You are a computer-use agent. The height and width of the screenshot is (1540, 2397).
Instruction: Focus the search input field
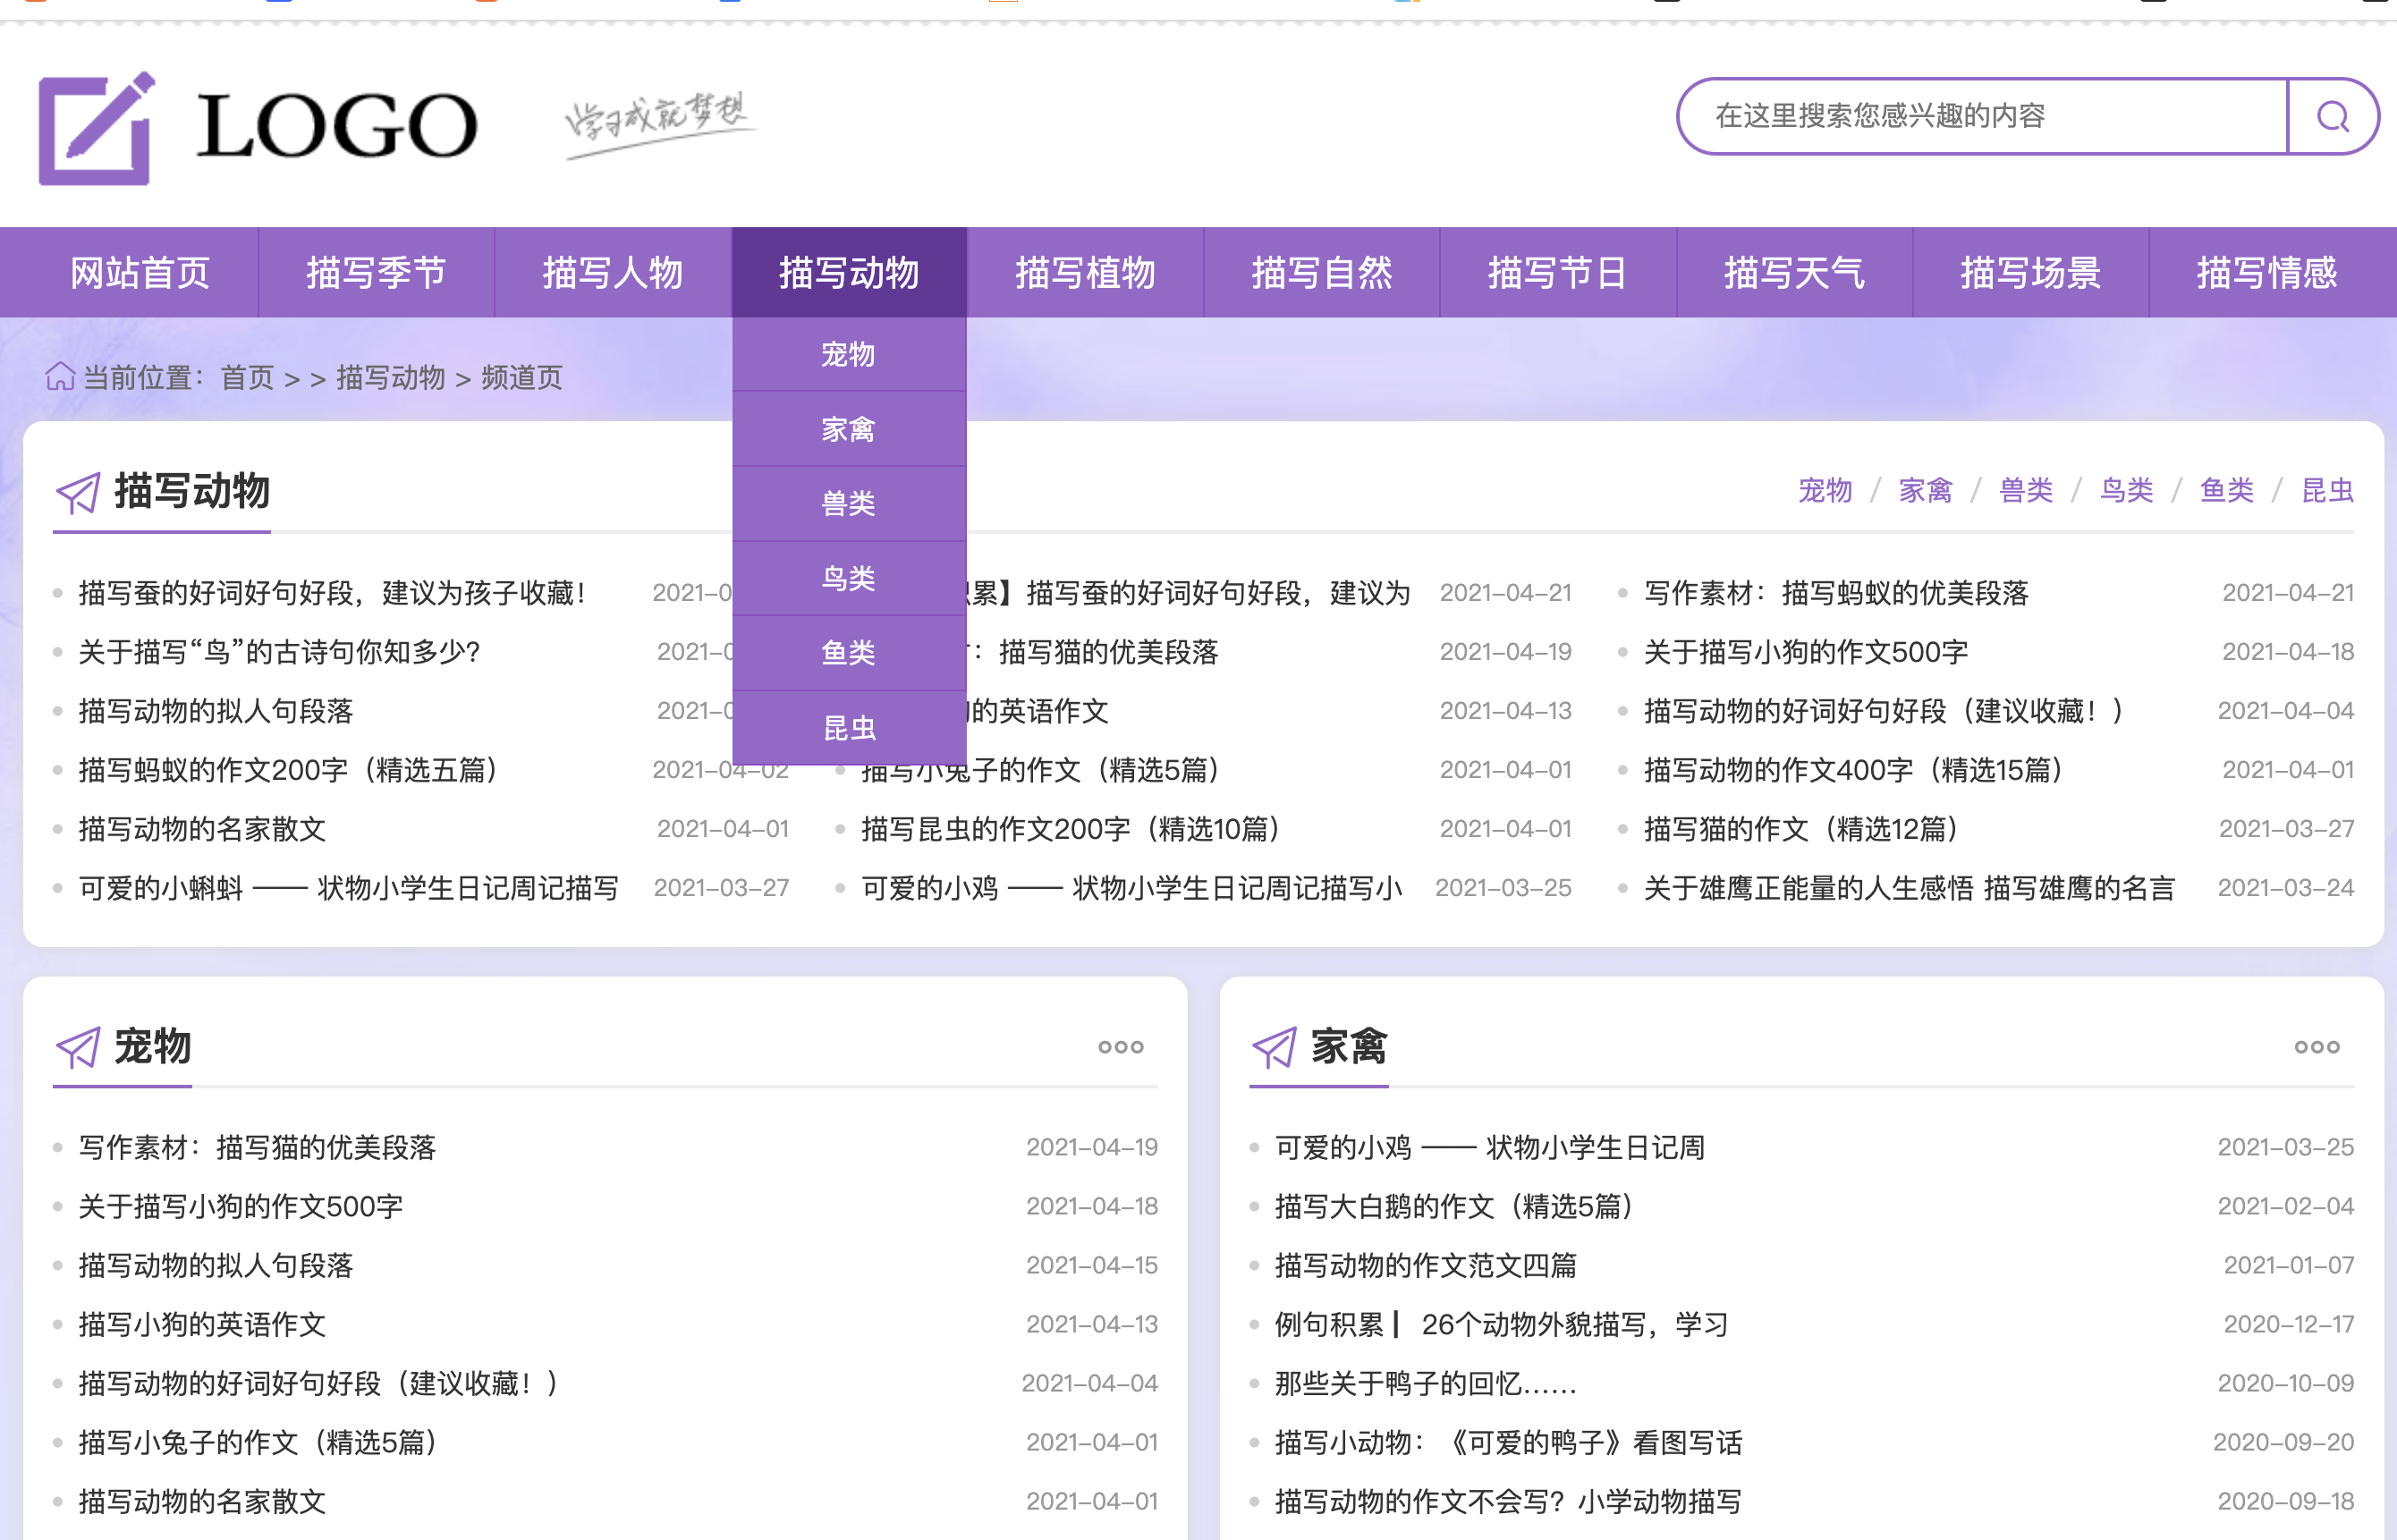click(x=1982, y=116)
